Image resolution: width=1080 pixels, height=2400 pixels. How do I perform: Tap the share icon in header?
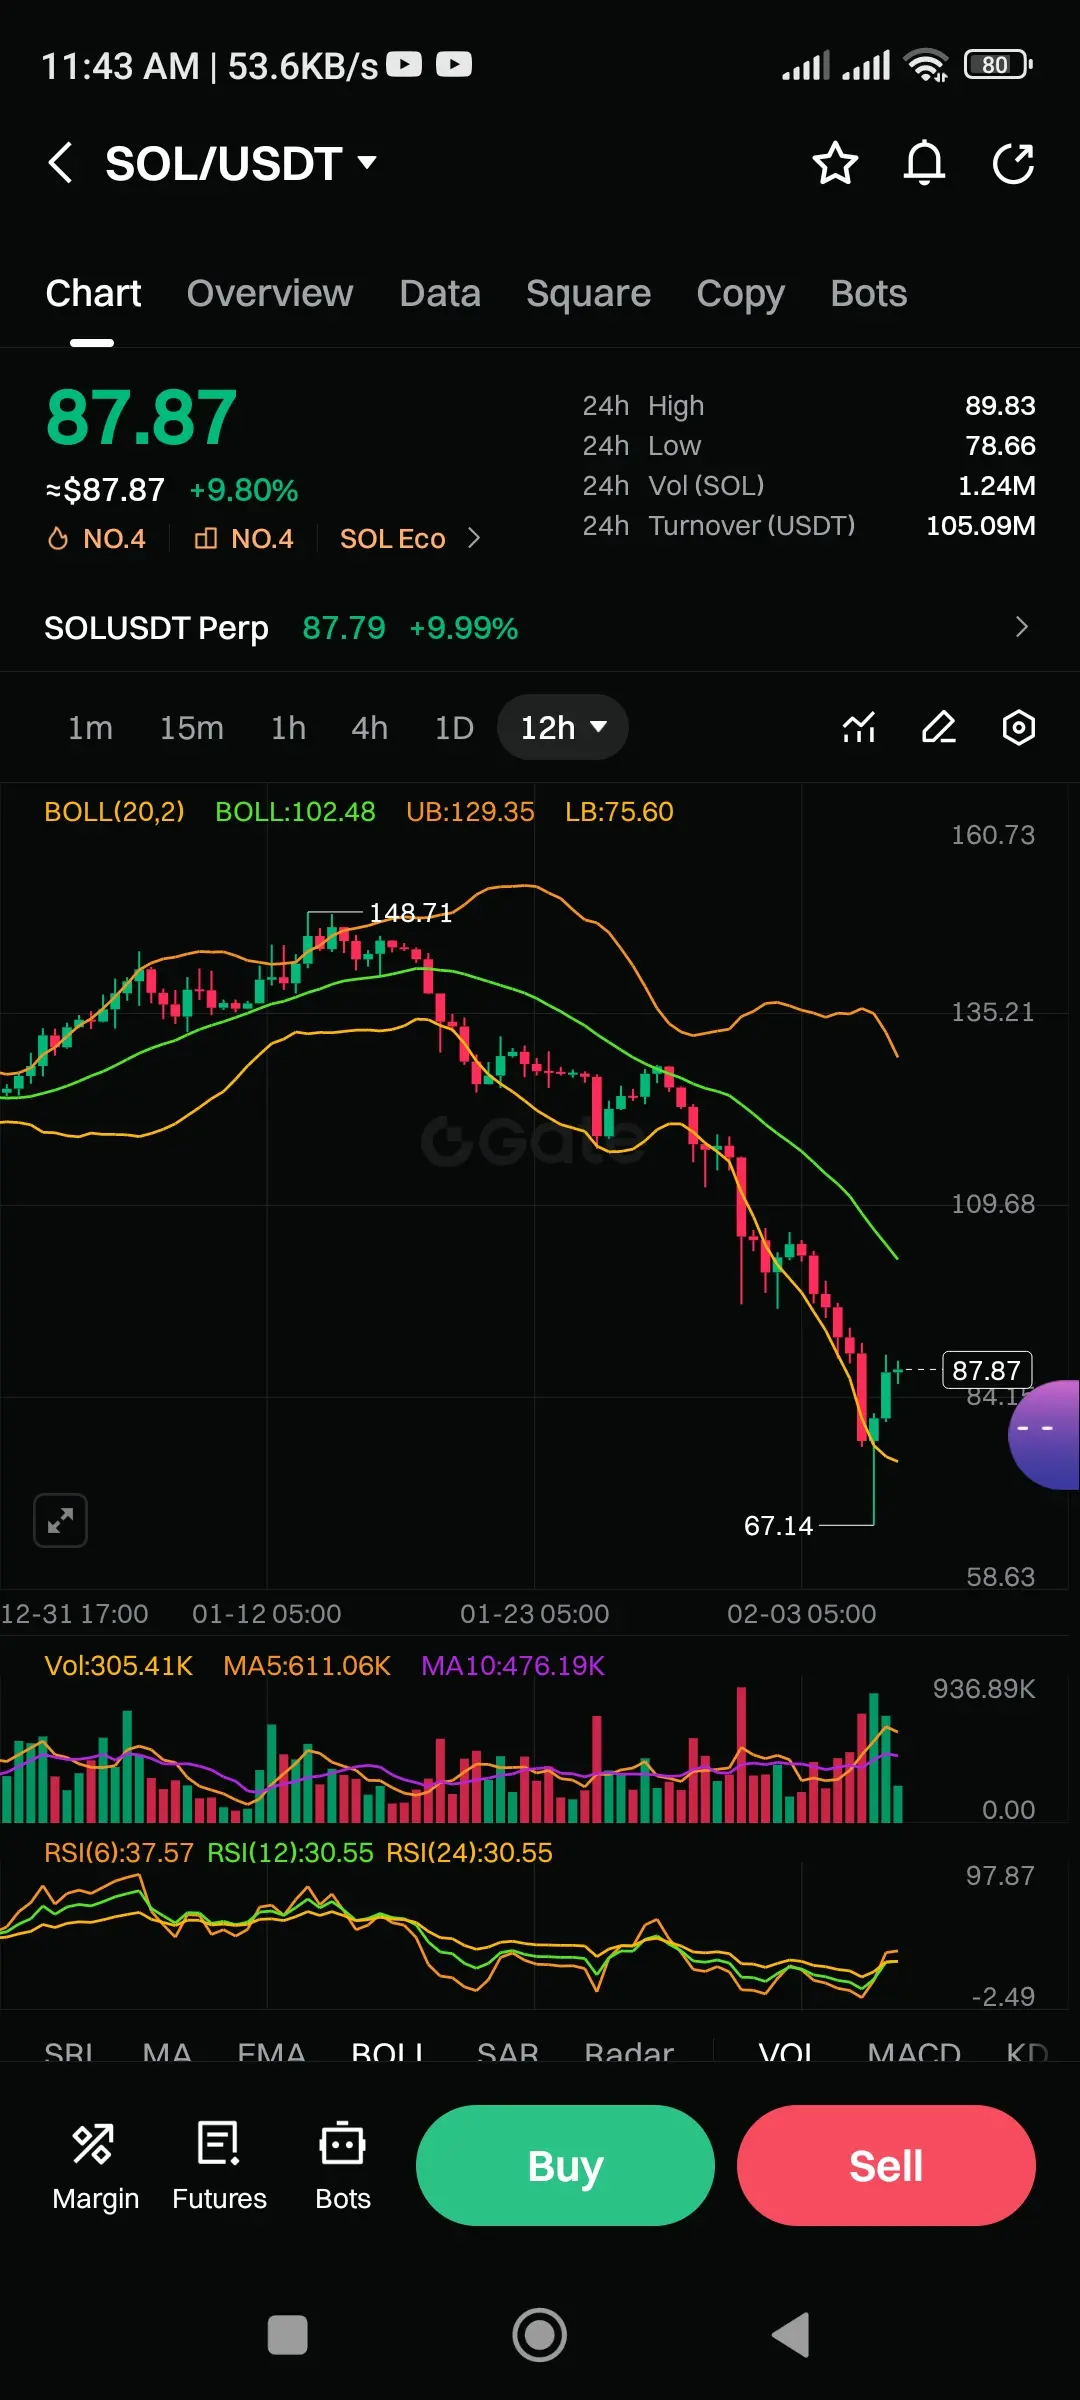point(1013,163)
